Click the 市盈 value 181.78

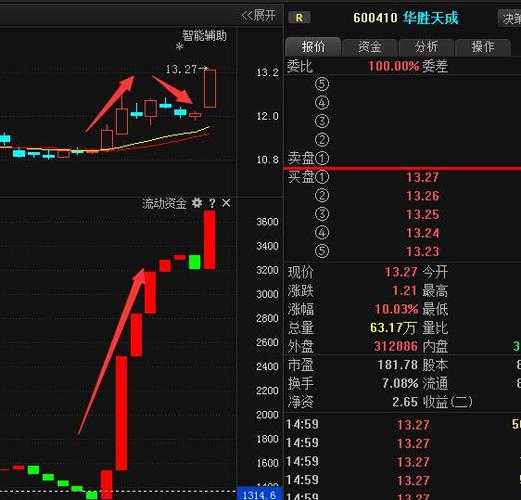point(397,365)
